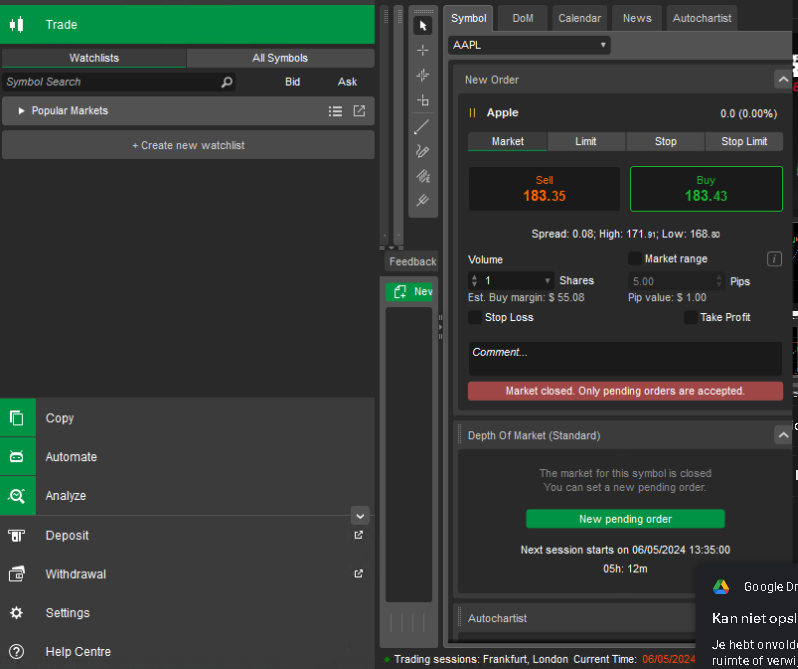Click in the Comment text field

click(x=625, y=359)
